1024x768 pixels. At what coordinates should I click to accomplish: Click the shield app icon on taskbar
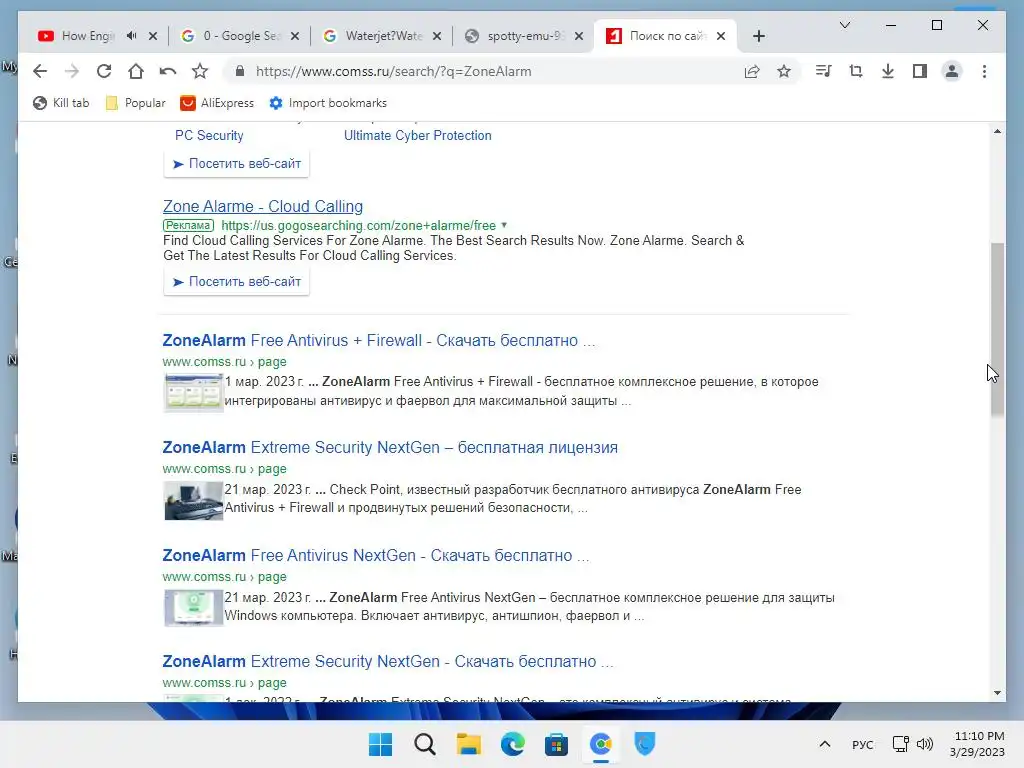645,744
